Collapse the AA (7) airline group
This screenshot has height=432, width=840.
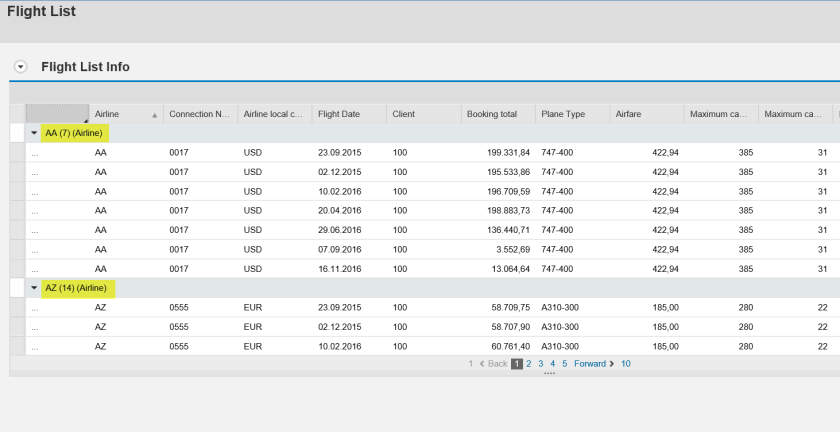coord(35,133)
